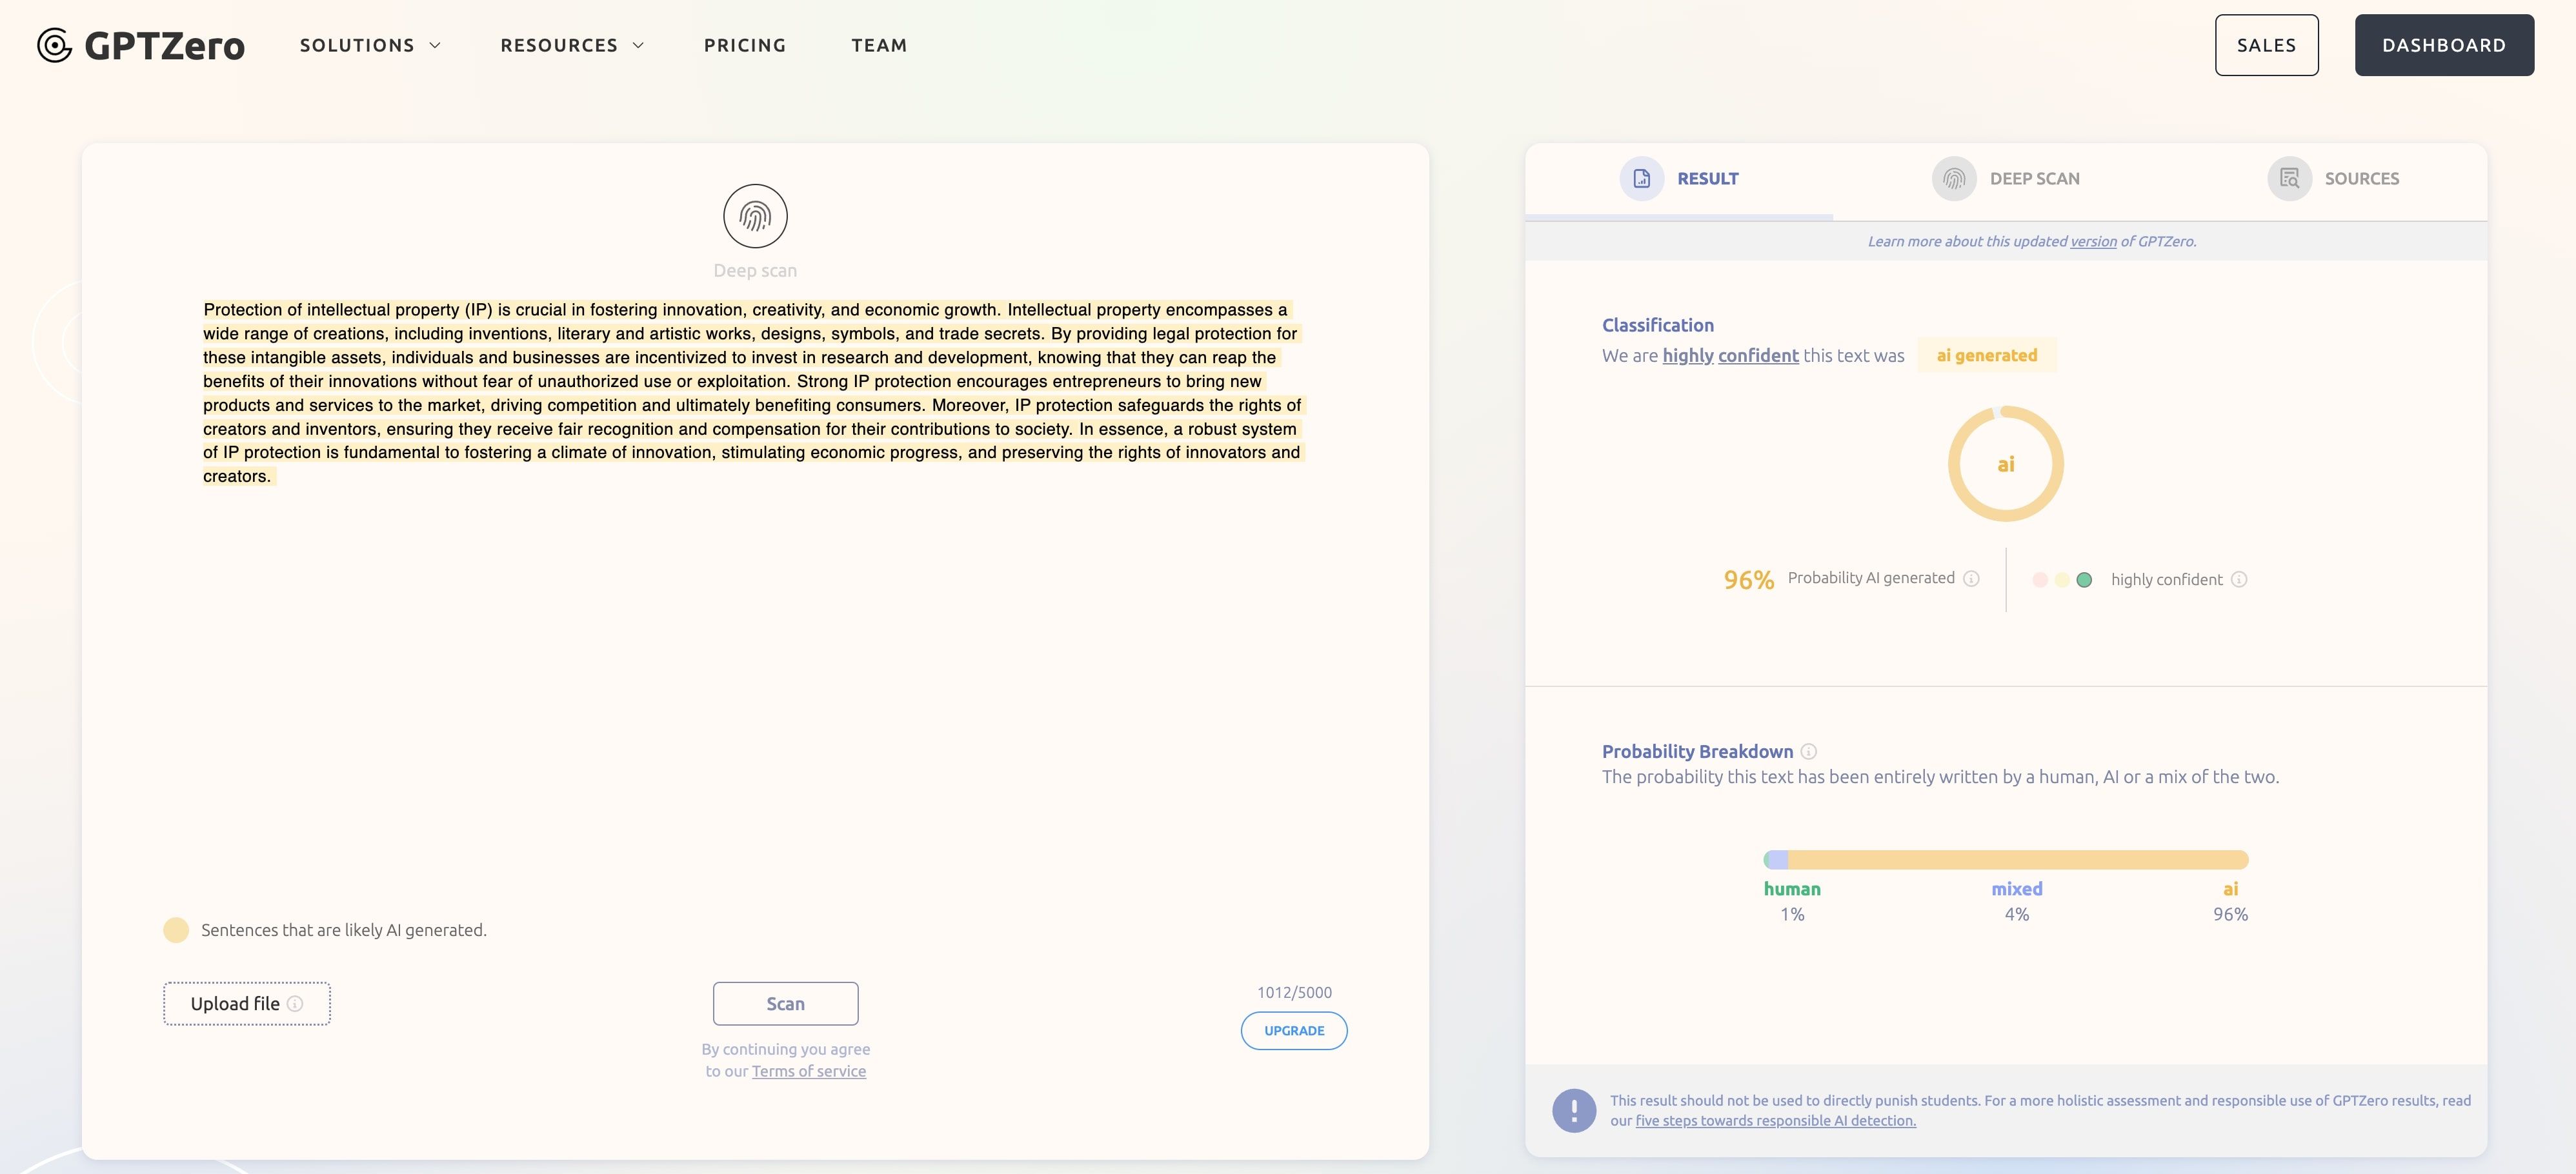Click the Deep scan fingerprint icon
Screen dimensions: 2576x1174
pos(755,216)
